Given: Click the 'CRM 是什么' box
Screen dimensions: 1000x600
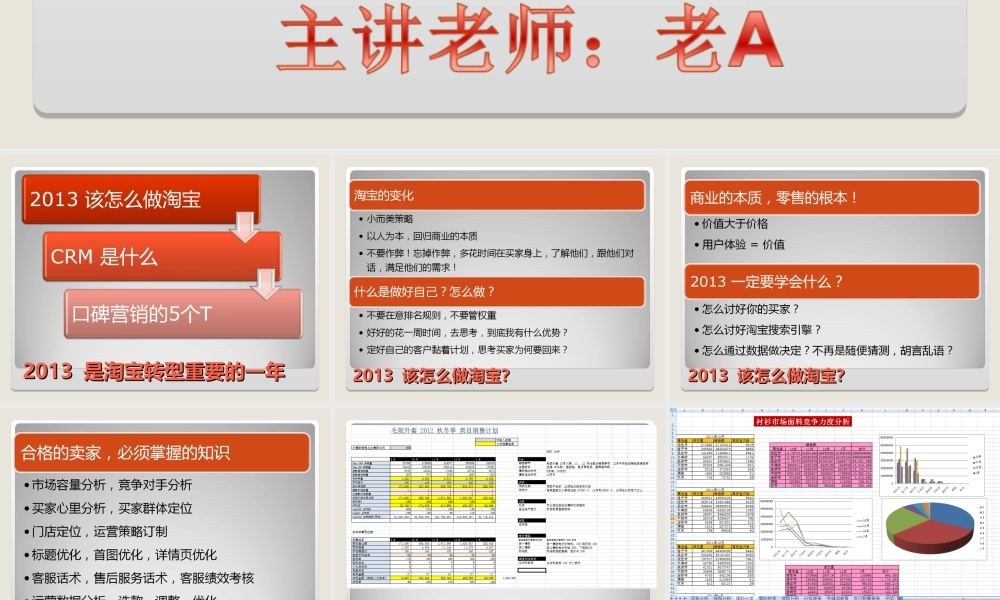Looking at the screenshot, I should (x=162, y=256).
